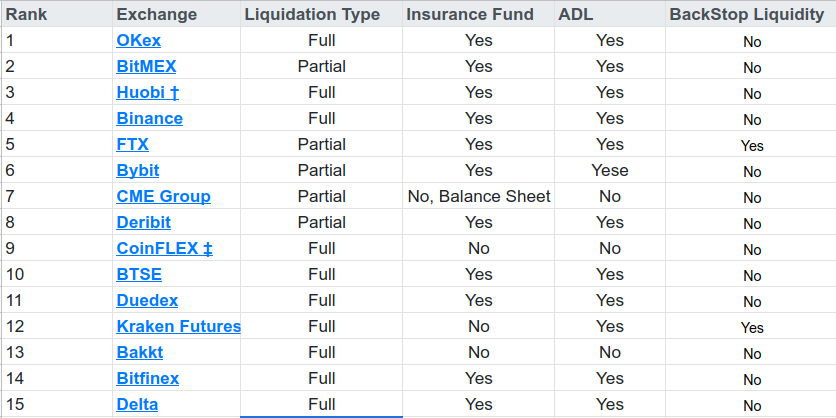Open the Kraken Futures link
836x418 pixels.
[x=178, y=326]
